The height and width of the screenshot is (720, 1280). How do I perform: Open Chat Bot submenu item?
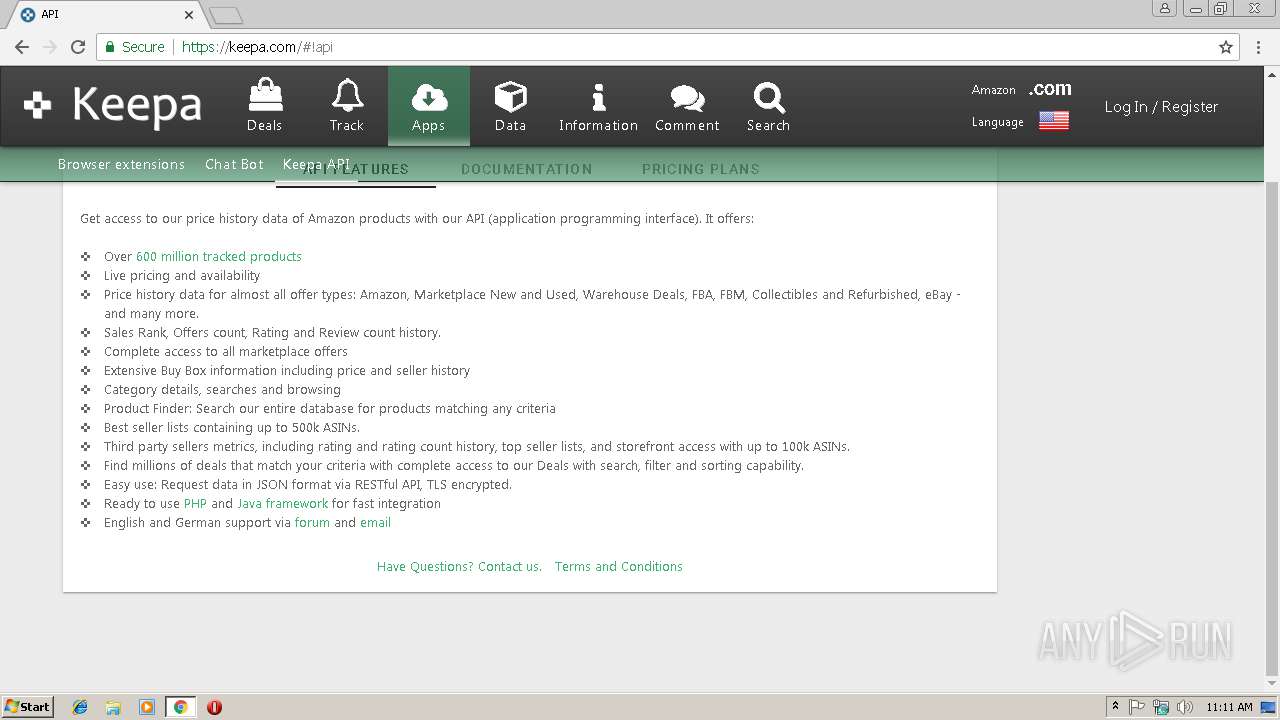pyautogui.click(x=234, y=164)
